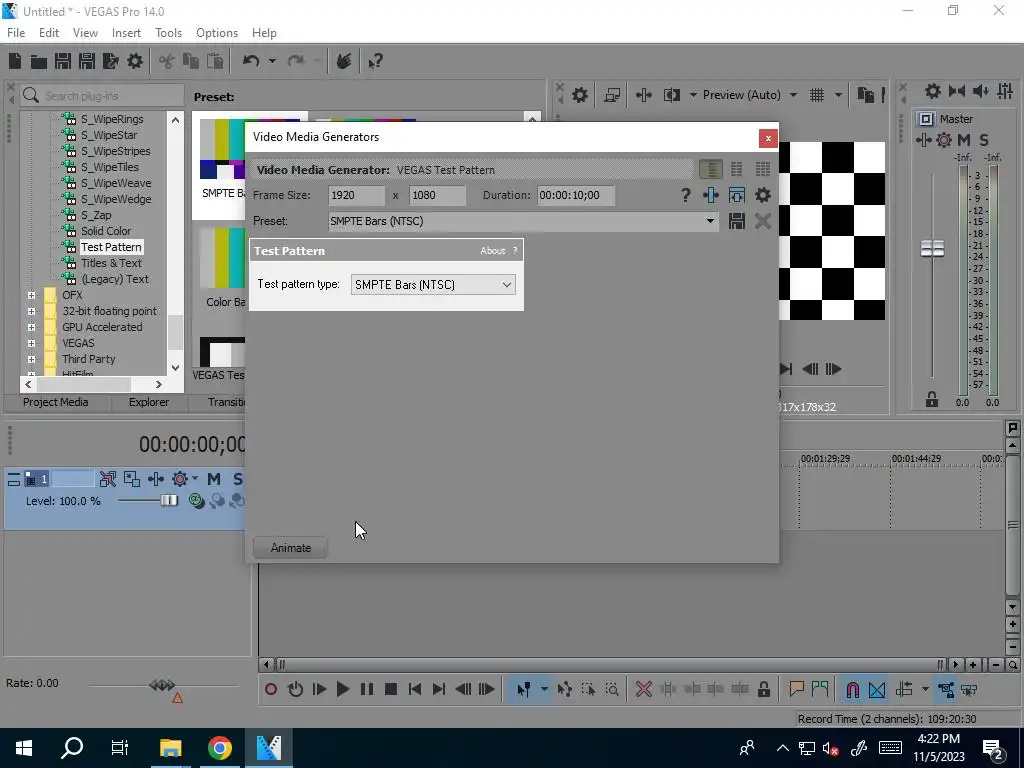Image resolution: width=1024 pixels, height=768 pixels.
Task: Click the red Delete X icon in edit toolbar
Action: click(643, 689)
